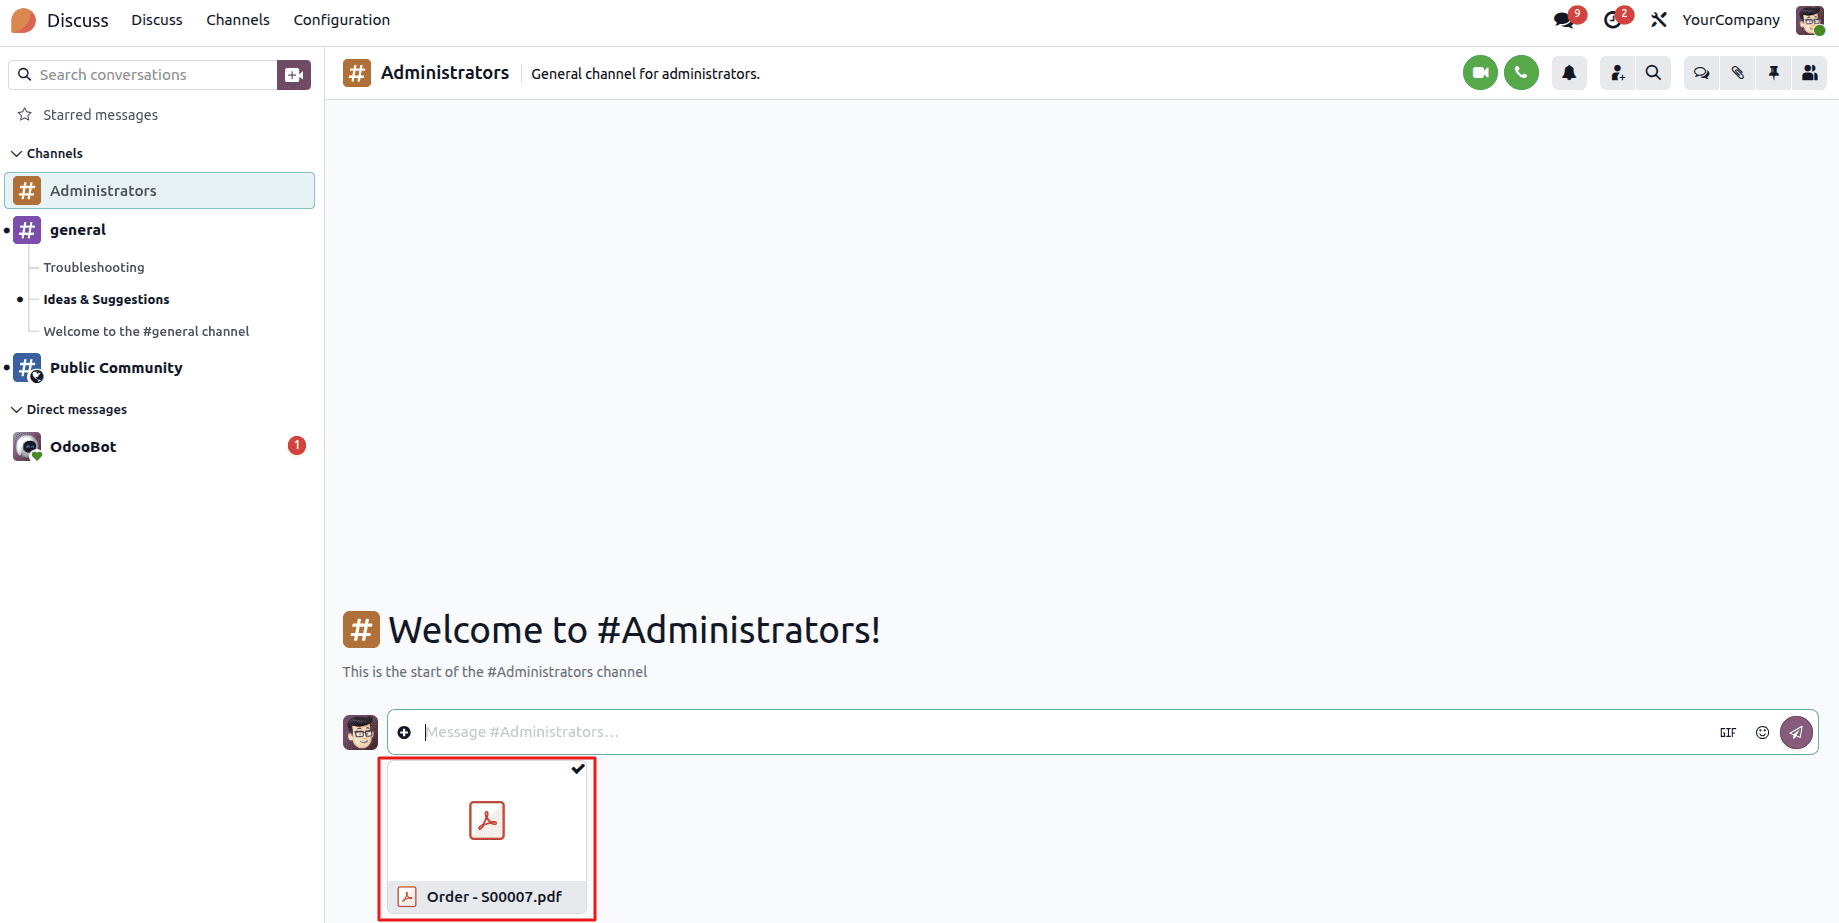Focus the Message #Administrators input
1839x923 pixels.
1064,732
